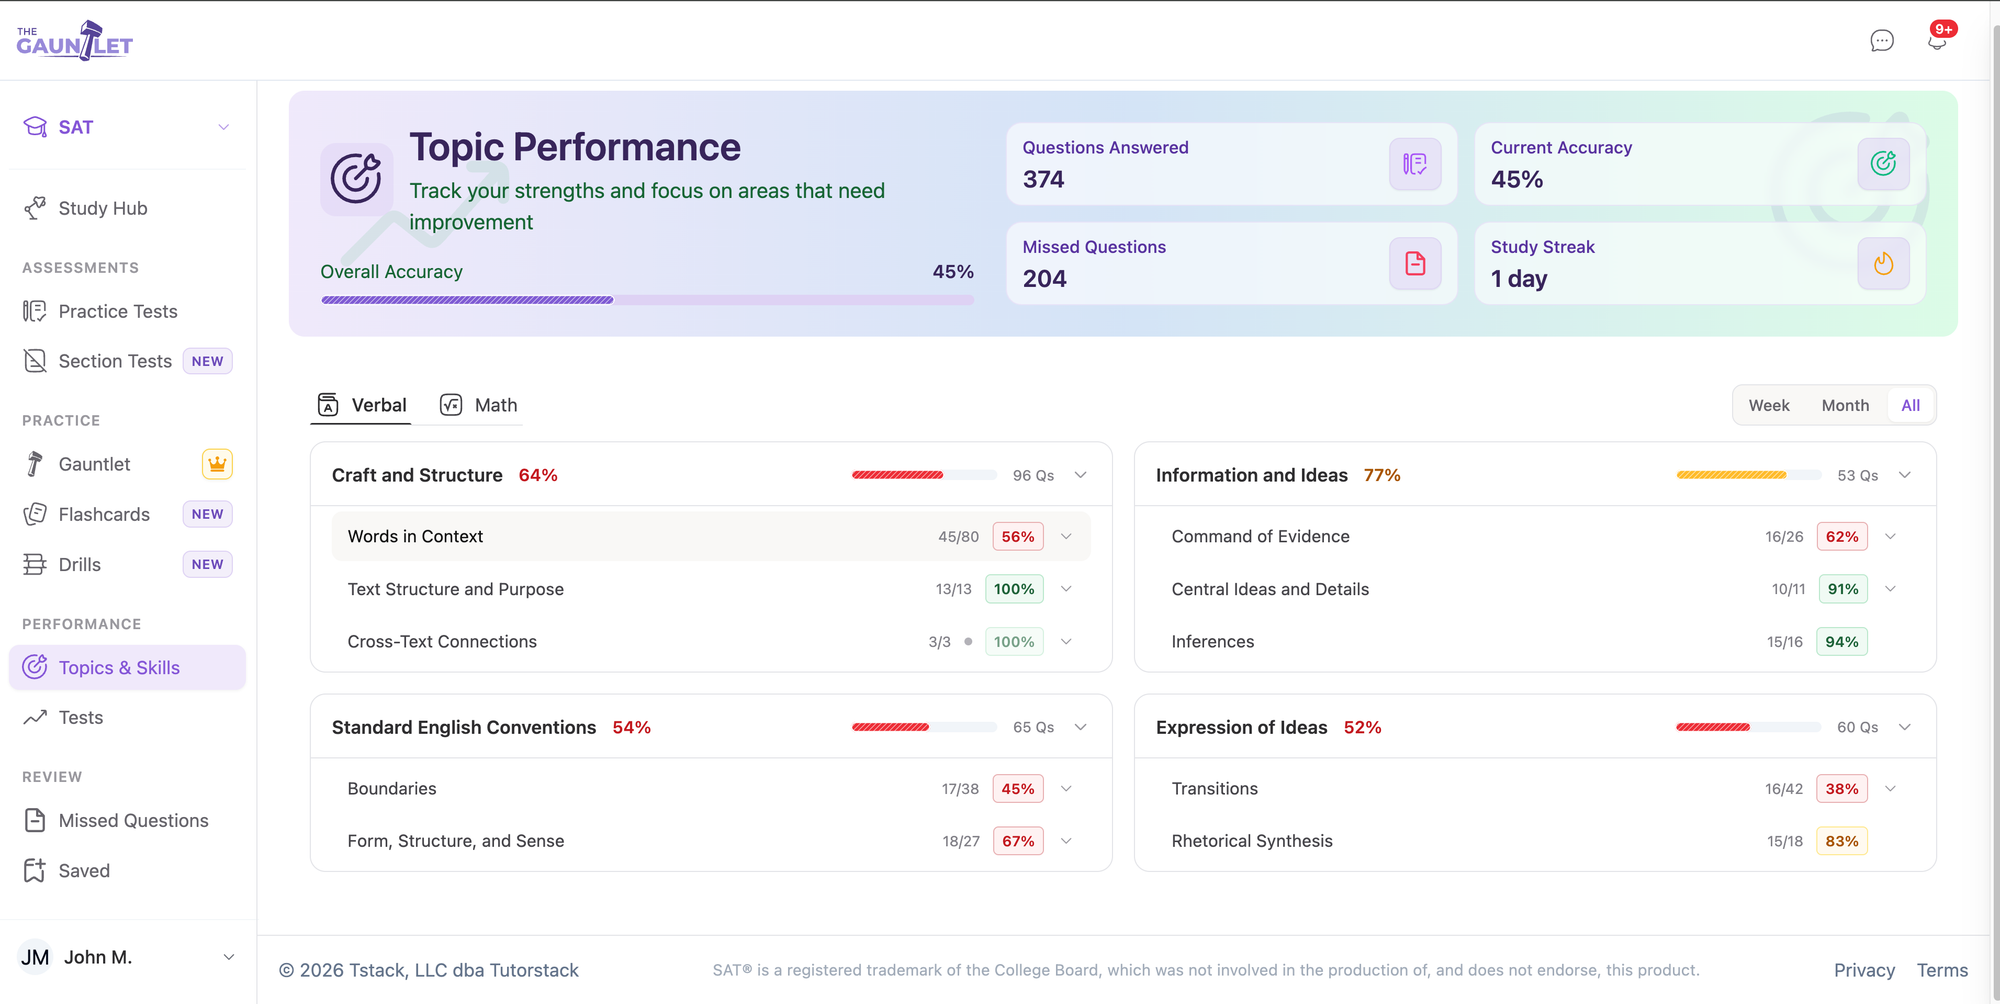The height and width of the screenshot is (1004, 2000).
Task: Switch to the Verbal tab
Action: pyautogui.click(x=362, y=405)
